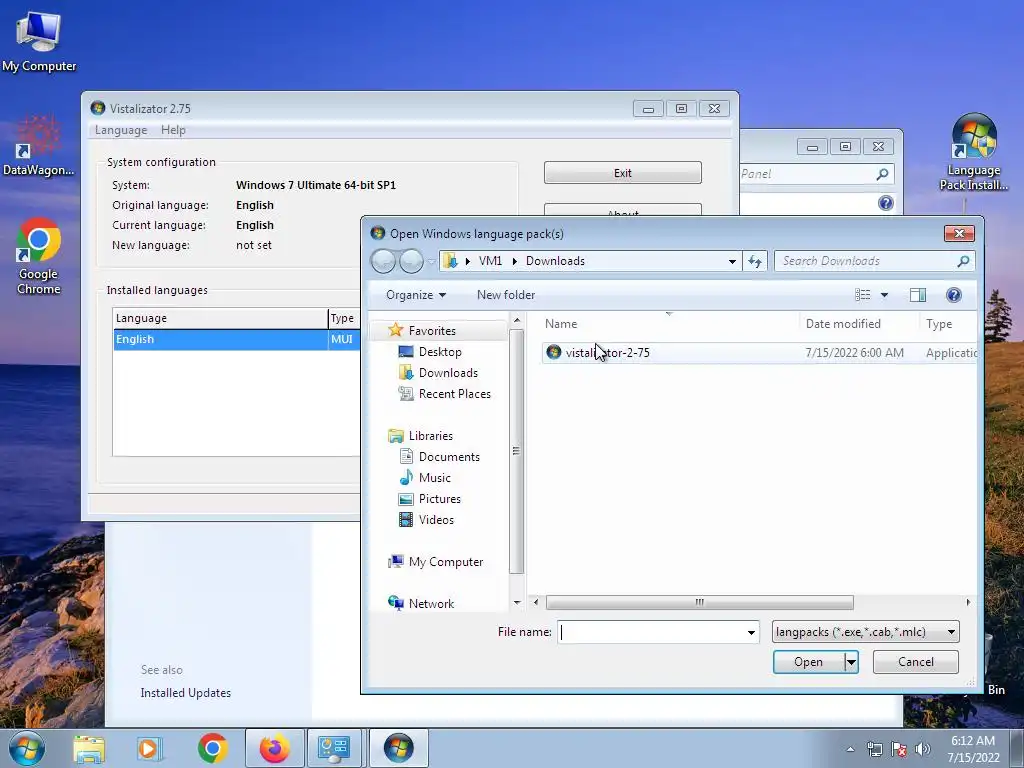1024x768 pixels.
Task: Open help in the file dialog
Action: [953, 295]
